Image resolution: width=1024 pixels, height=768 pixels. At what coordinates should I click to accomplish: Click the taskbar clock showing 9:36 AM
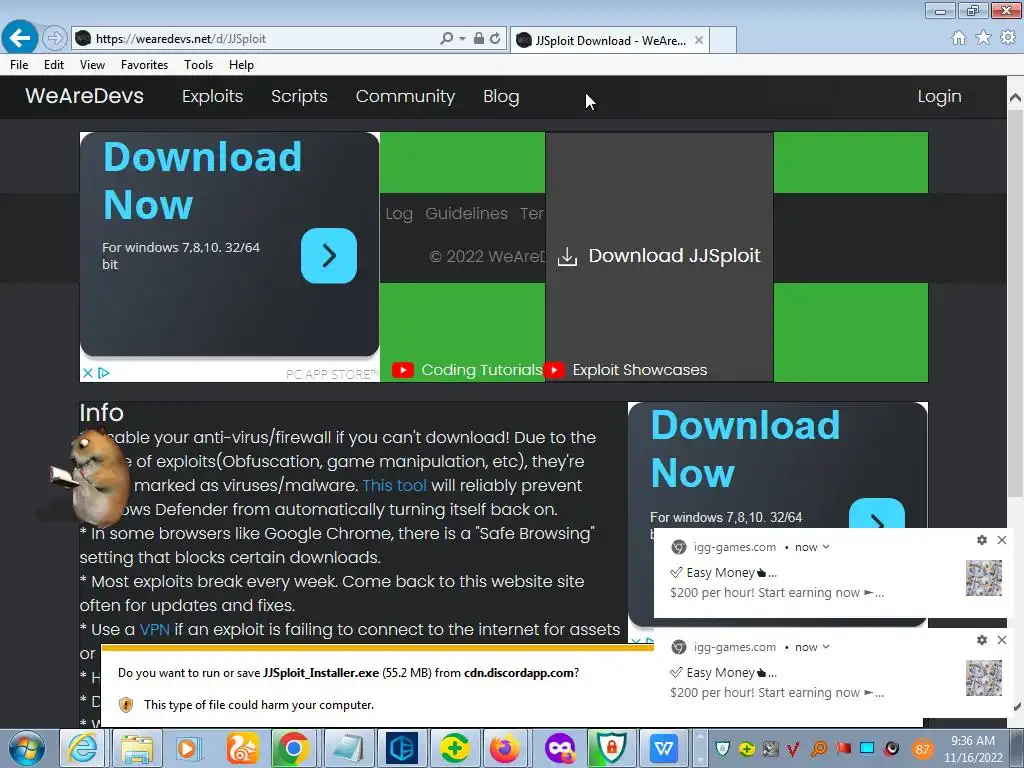coord(973,749)
